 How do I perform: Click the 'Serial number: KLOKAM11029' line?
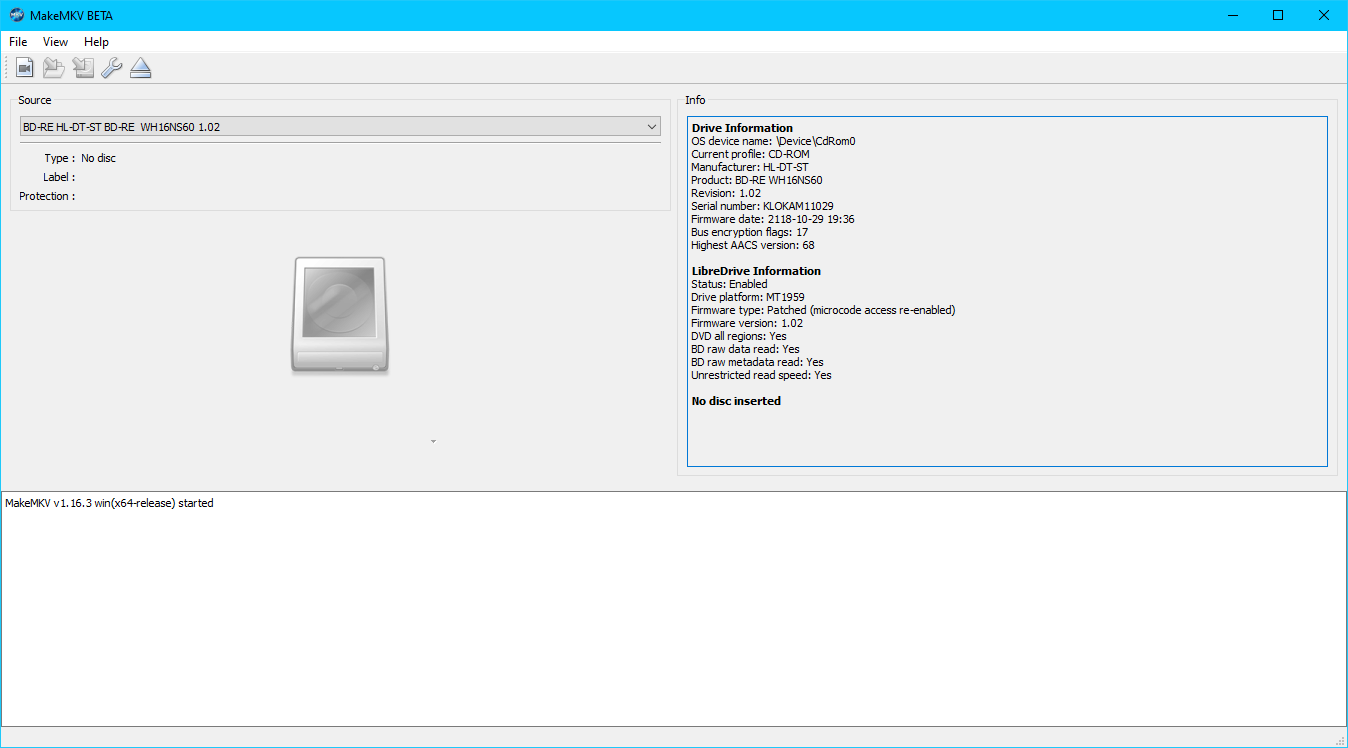pos(762,206)
